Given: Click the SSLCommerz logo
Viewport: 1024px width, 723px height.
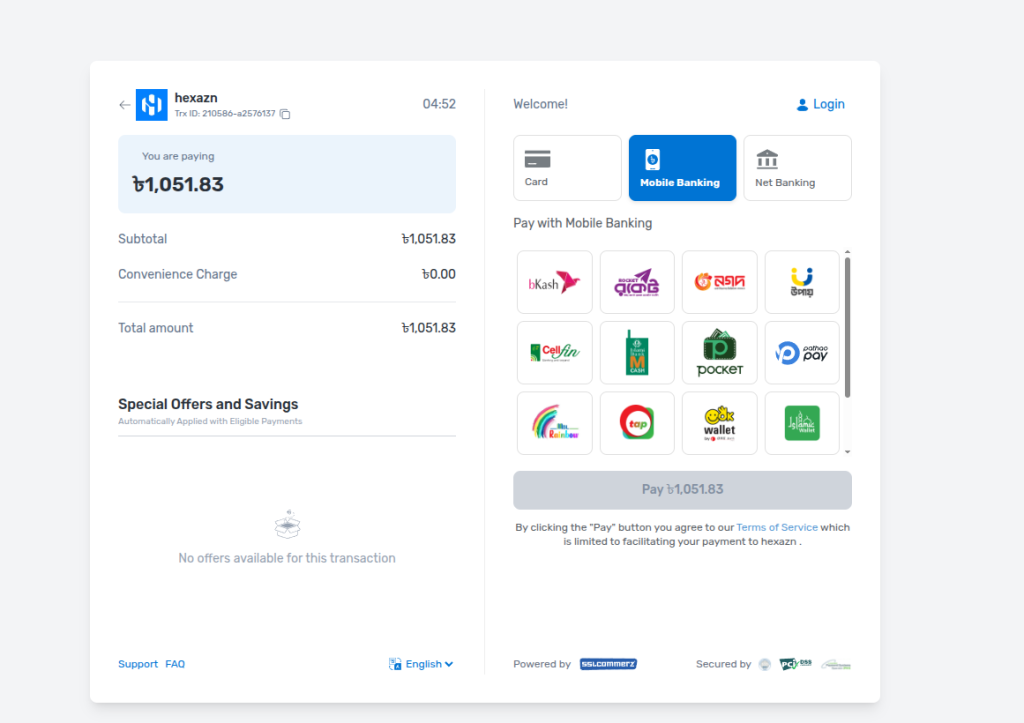Looking at the screenshot, I should (608, 664).
